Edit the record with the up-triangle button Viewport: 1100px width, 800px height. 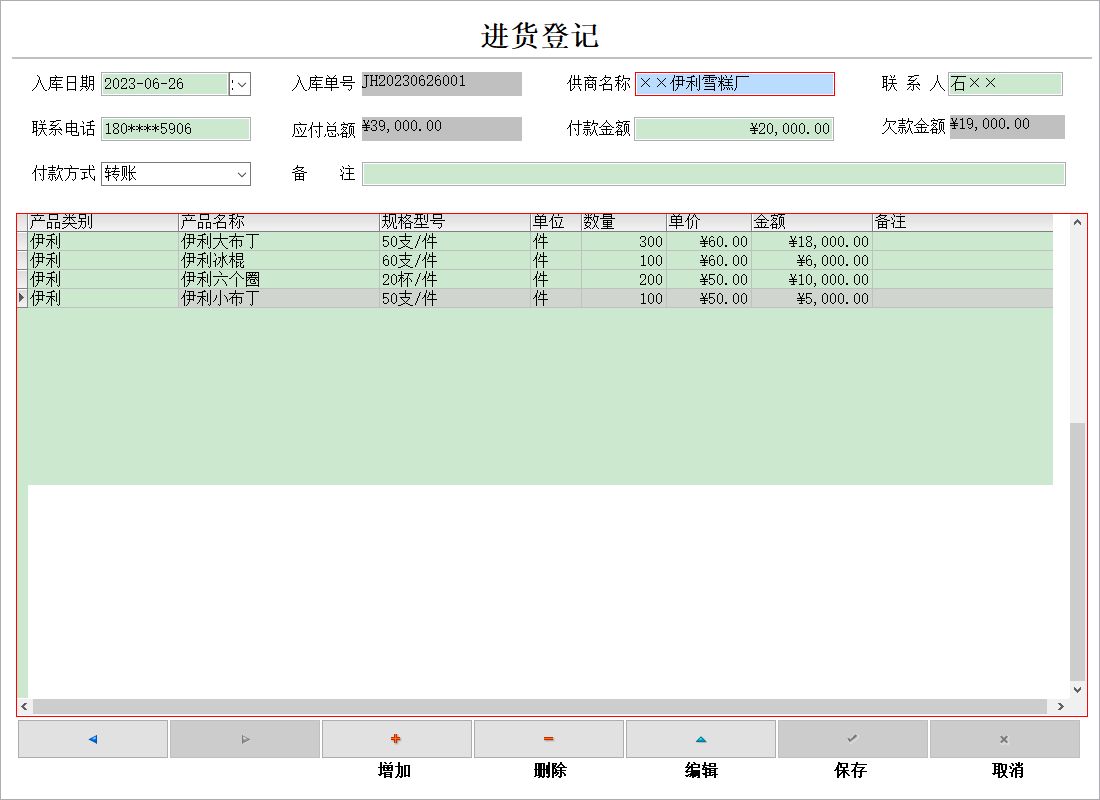701,739
